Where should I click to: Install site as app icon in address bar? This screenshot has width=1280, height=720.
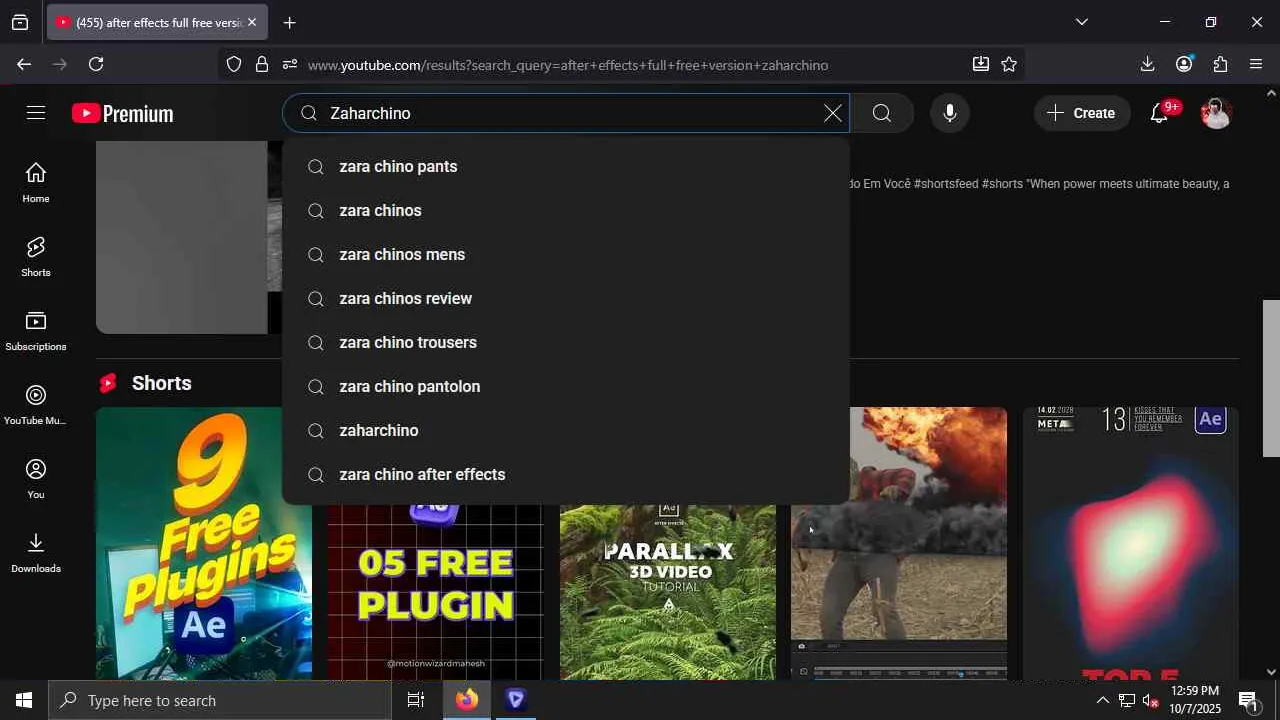tap(981, 64)
